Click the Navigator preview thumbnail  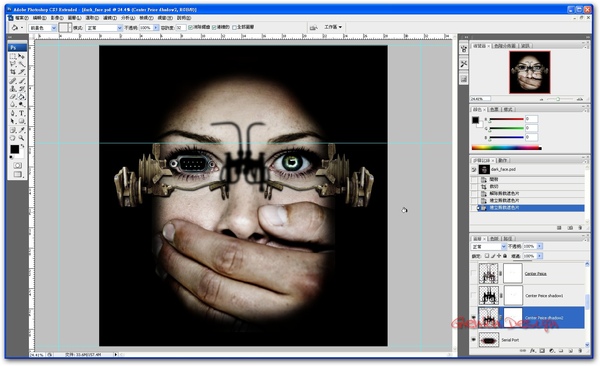(x=530, y=72)
